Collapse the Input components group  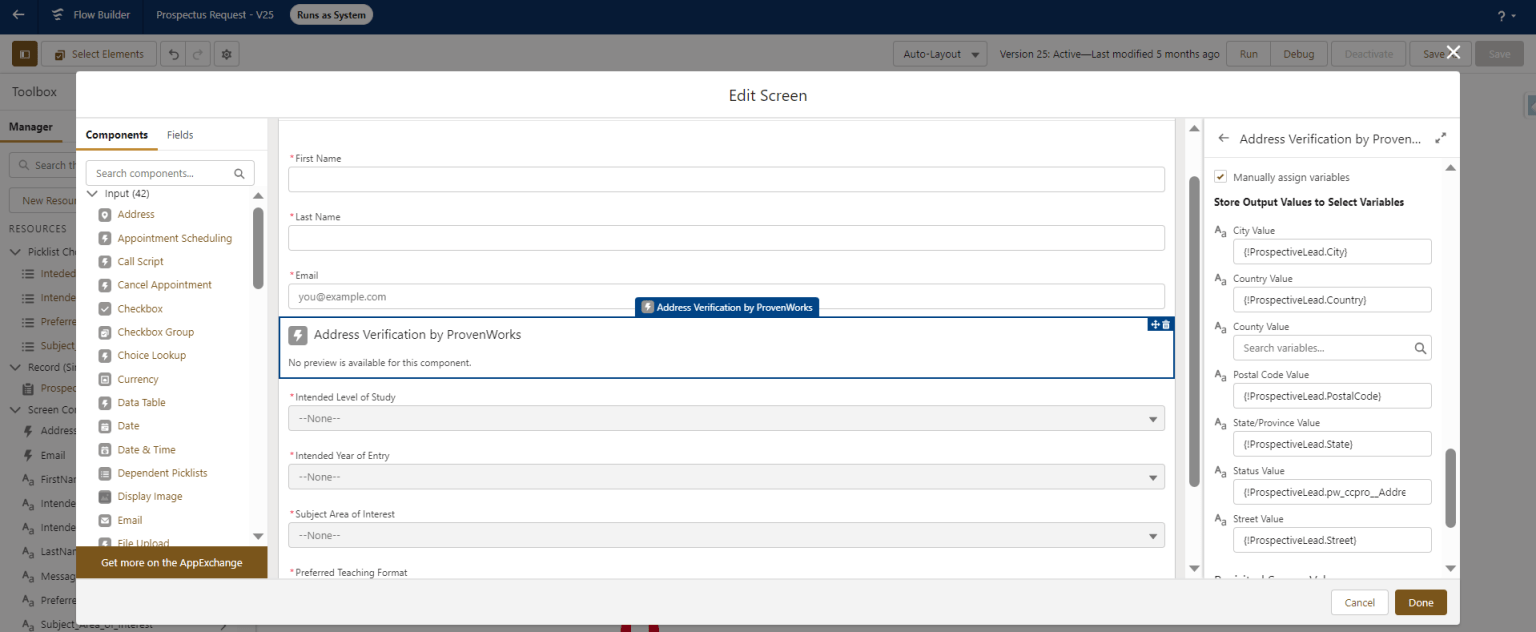pos(92,193)
